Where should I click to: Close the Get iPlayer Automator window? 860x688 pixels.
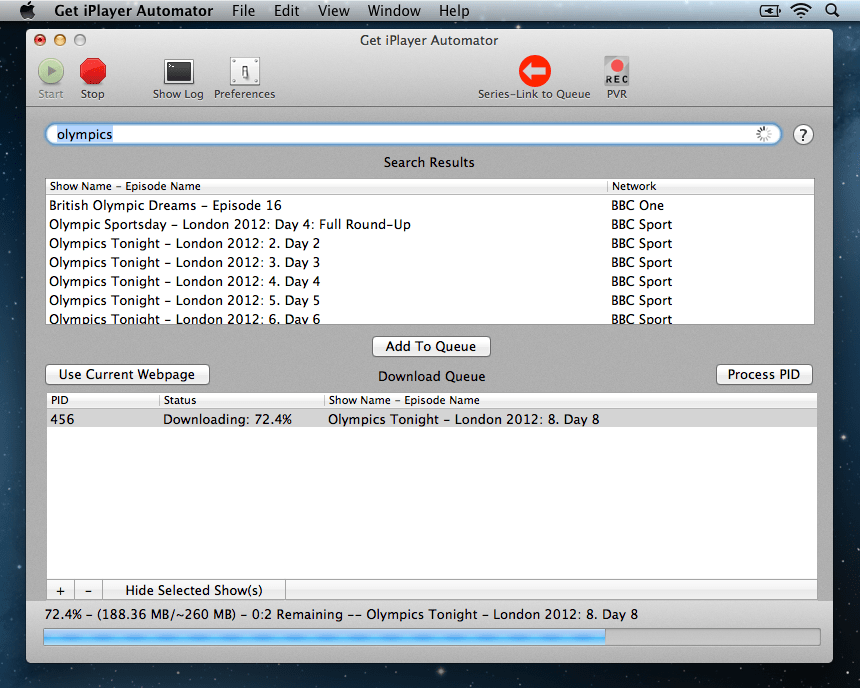40,40
